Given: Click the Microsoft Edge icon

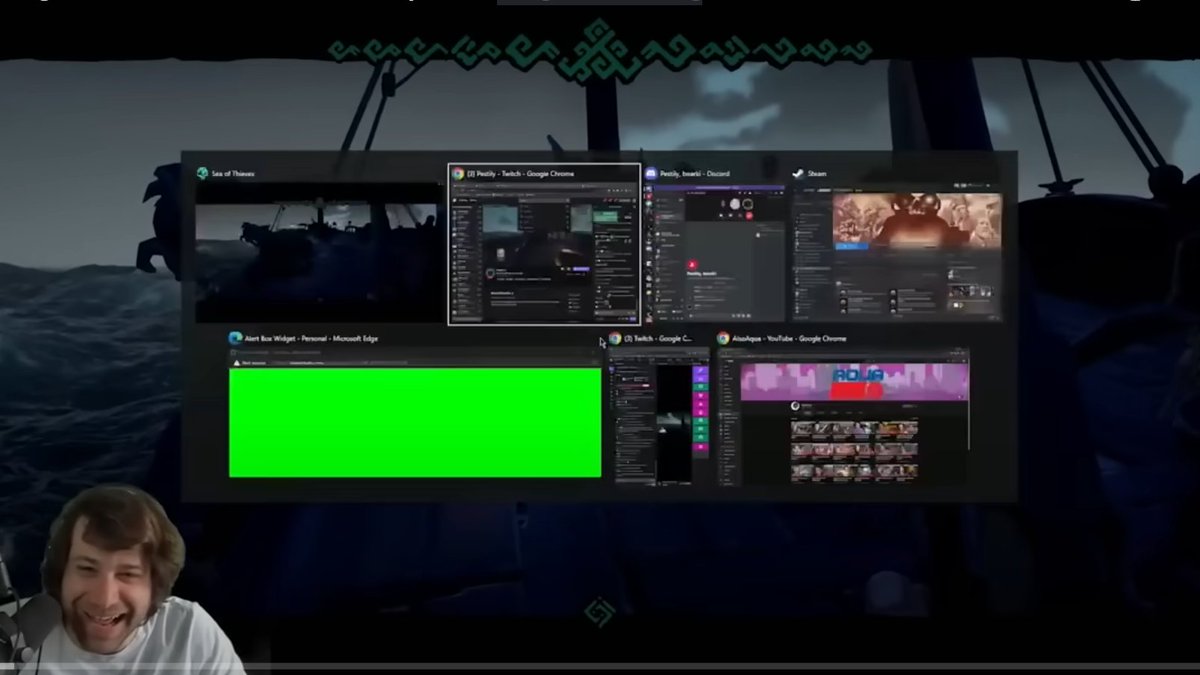Looking at the screenshot, I should click(x=235, y=338).
